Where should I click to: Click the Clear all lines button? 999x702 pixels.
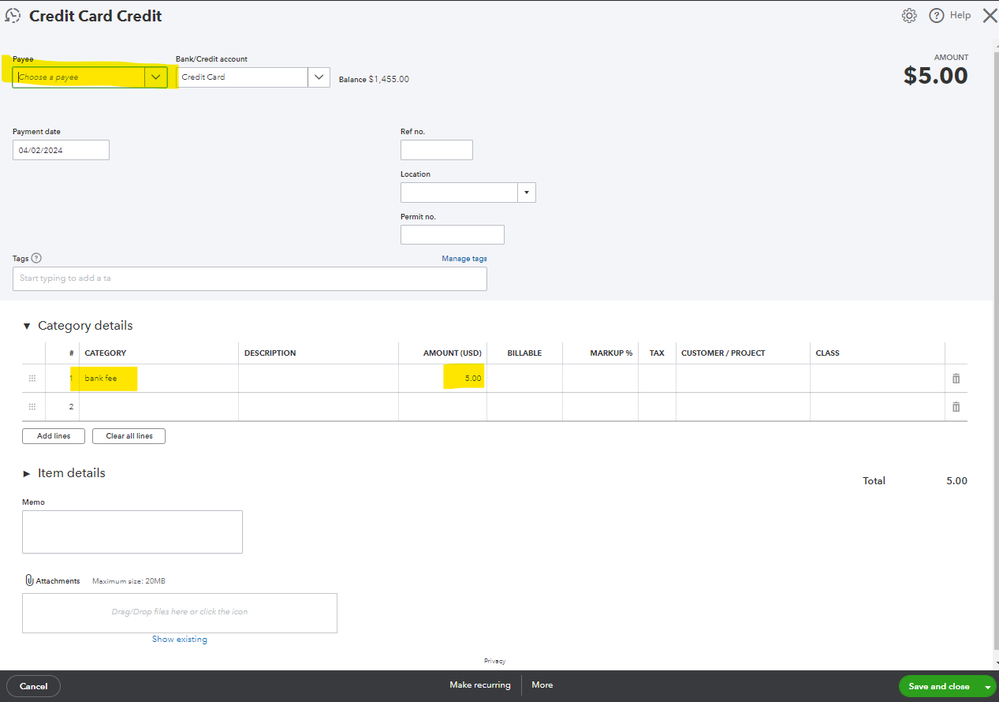tap(129, 436)
